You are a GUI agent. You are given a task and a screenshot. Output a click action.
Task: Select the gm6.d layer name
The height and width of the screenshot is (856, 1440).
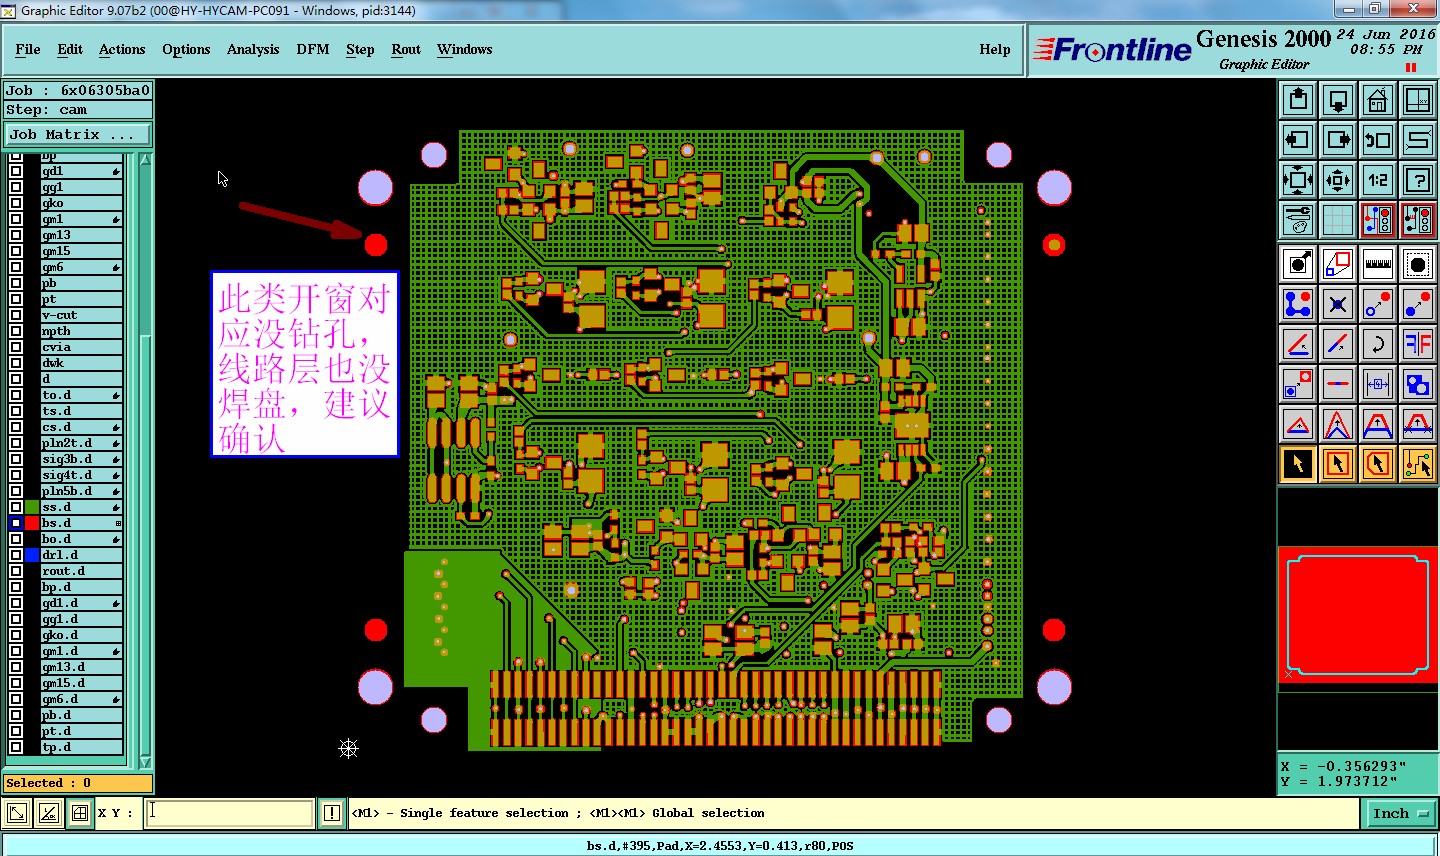82,699
